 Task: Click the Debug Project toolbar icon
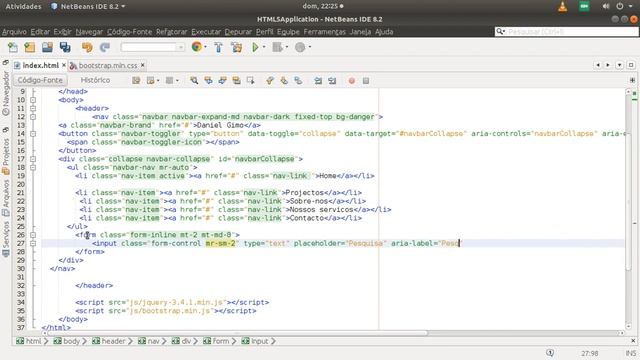point(278,47)
